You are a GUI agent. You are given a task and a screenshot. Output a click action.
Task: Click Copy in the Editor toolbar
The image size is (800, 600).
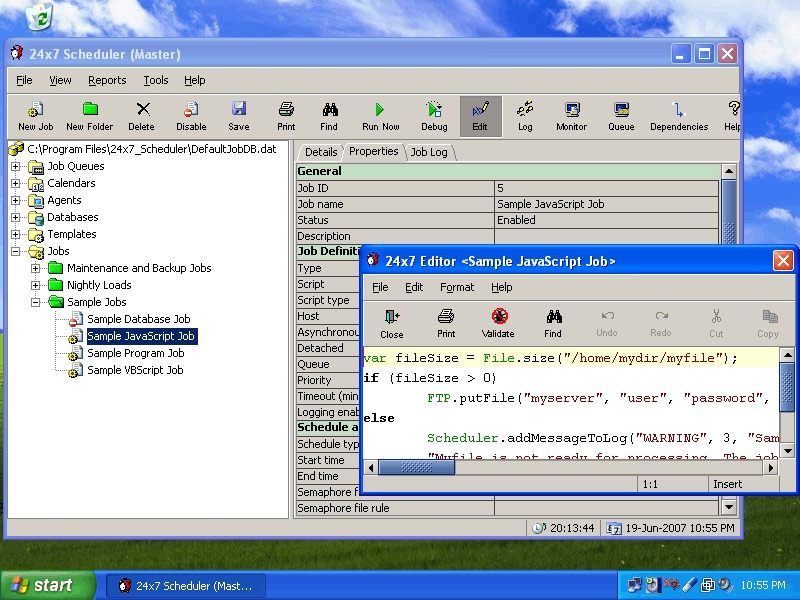coord(768,324)
